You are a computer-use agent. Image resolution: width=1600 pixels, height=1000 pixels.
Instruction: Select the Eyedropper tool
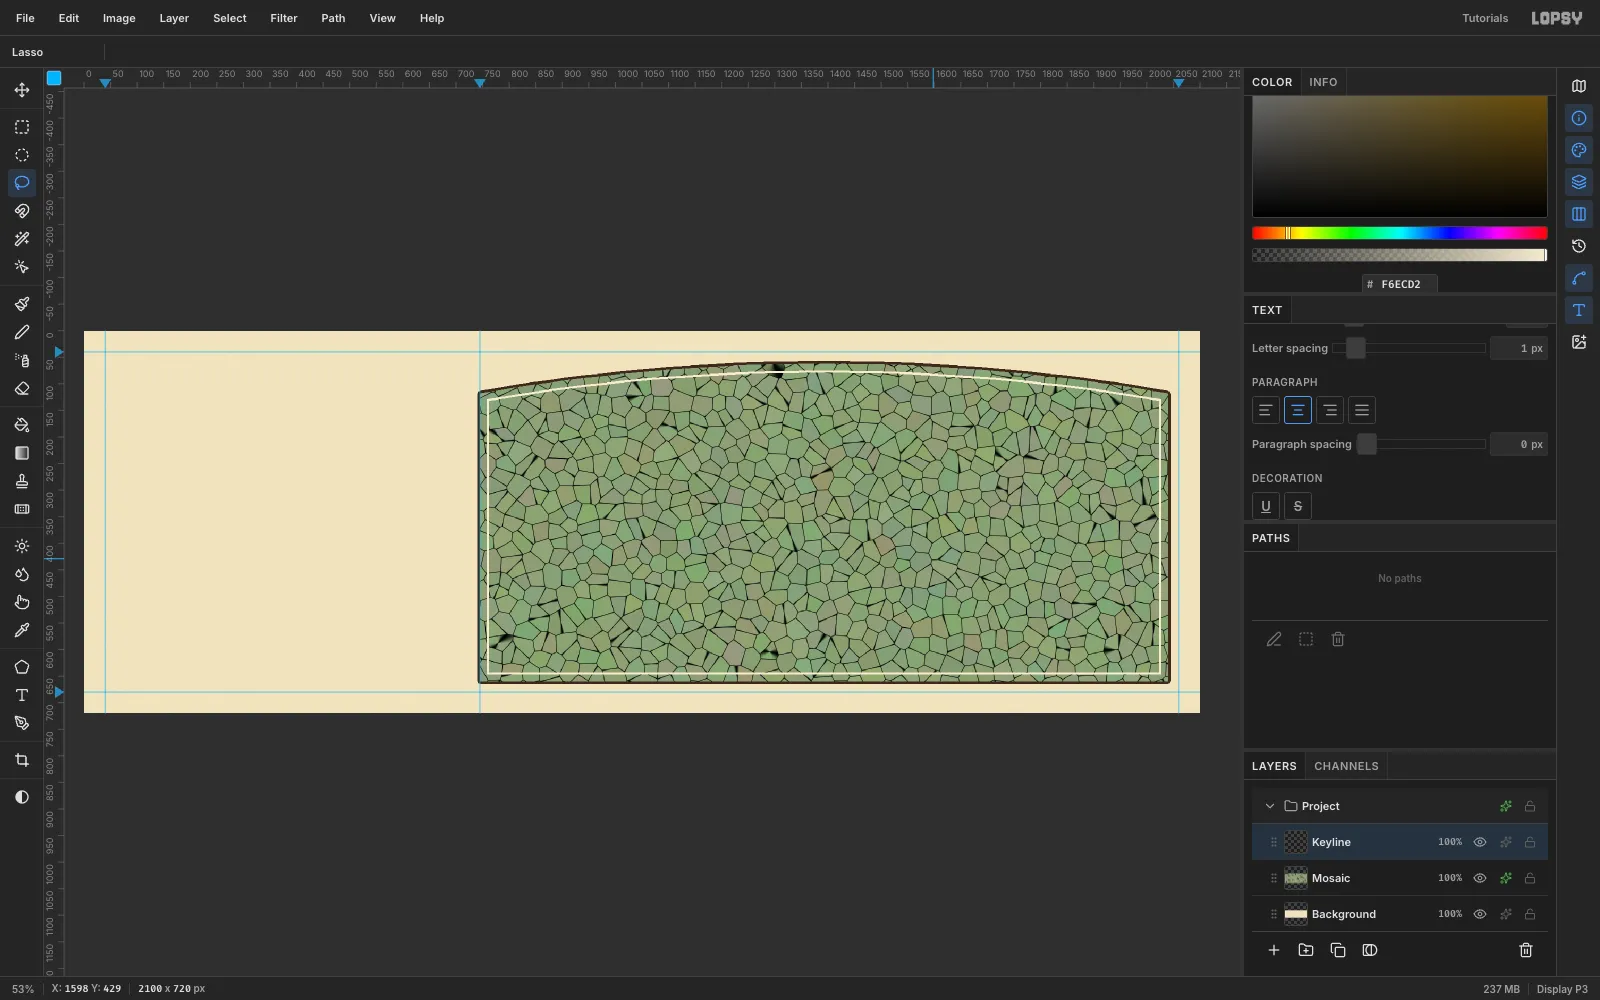tap(22, 630)
